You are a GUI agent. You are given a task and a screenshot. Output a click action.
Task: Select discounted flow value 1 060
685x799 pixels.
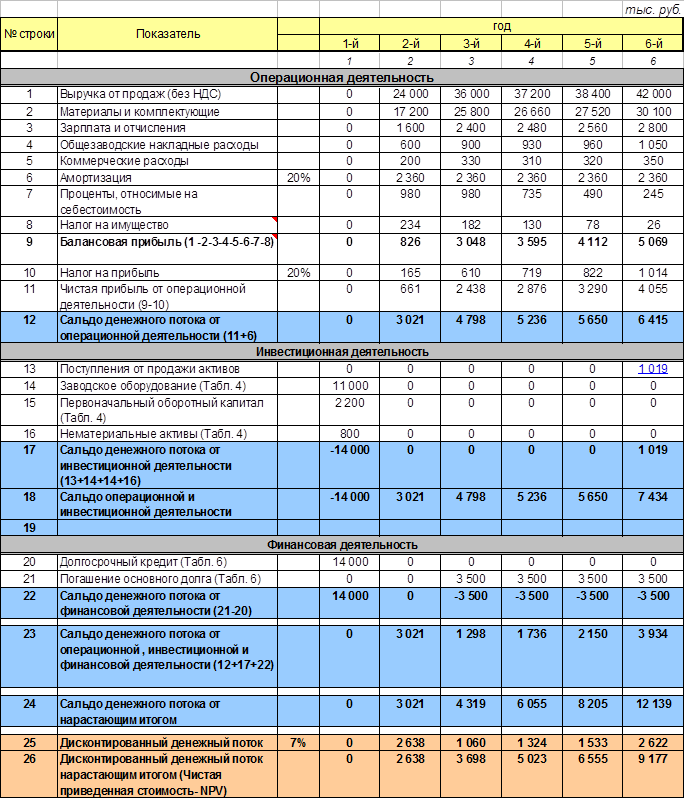tap(471, 743)
